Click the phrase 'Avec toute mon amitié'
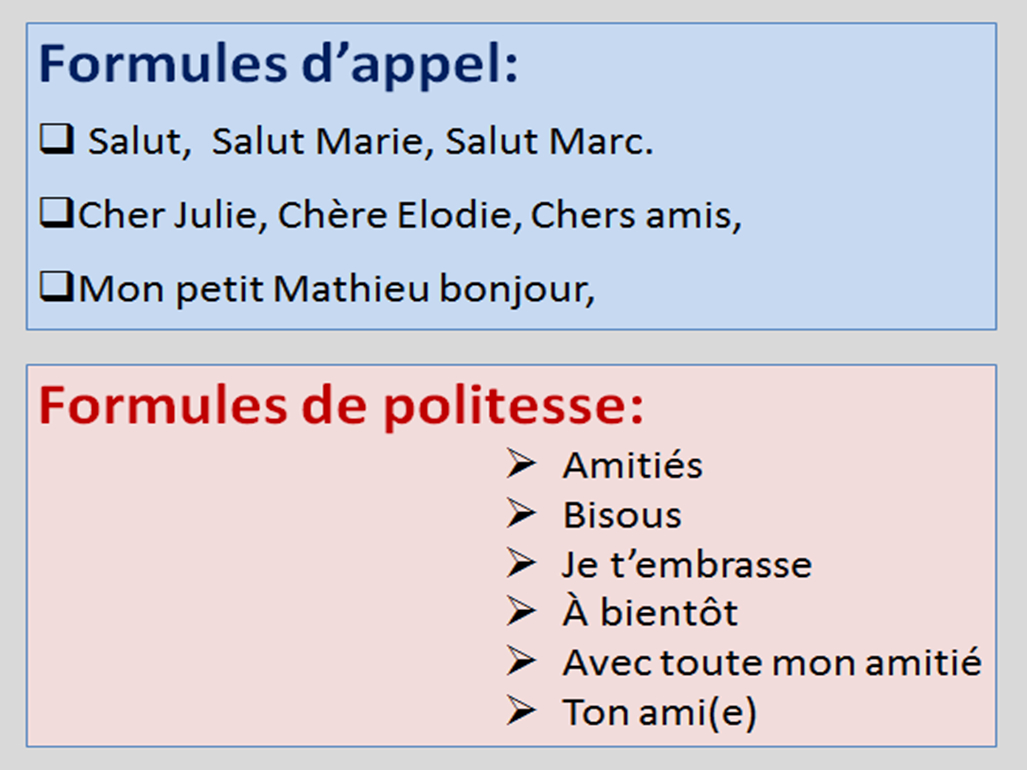1027x770 pixels. point(772,662)
